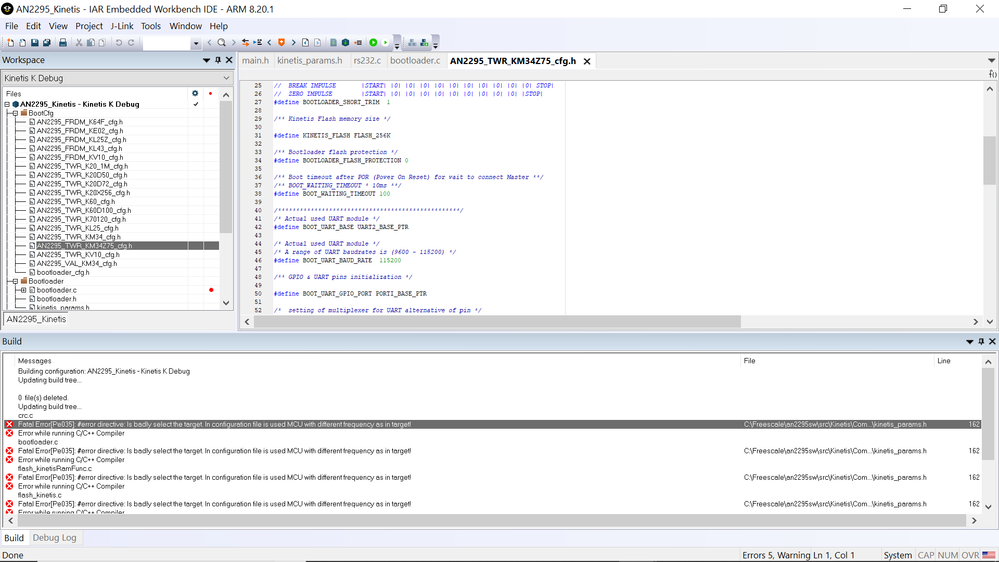Open Build panel window menu arrow

[x=970, y=342]
